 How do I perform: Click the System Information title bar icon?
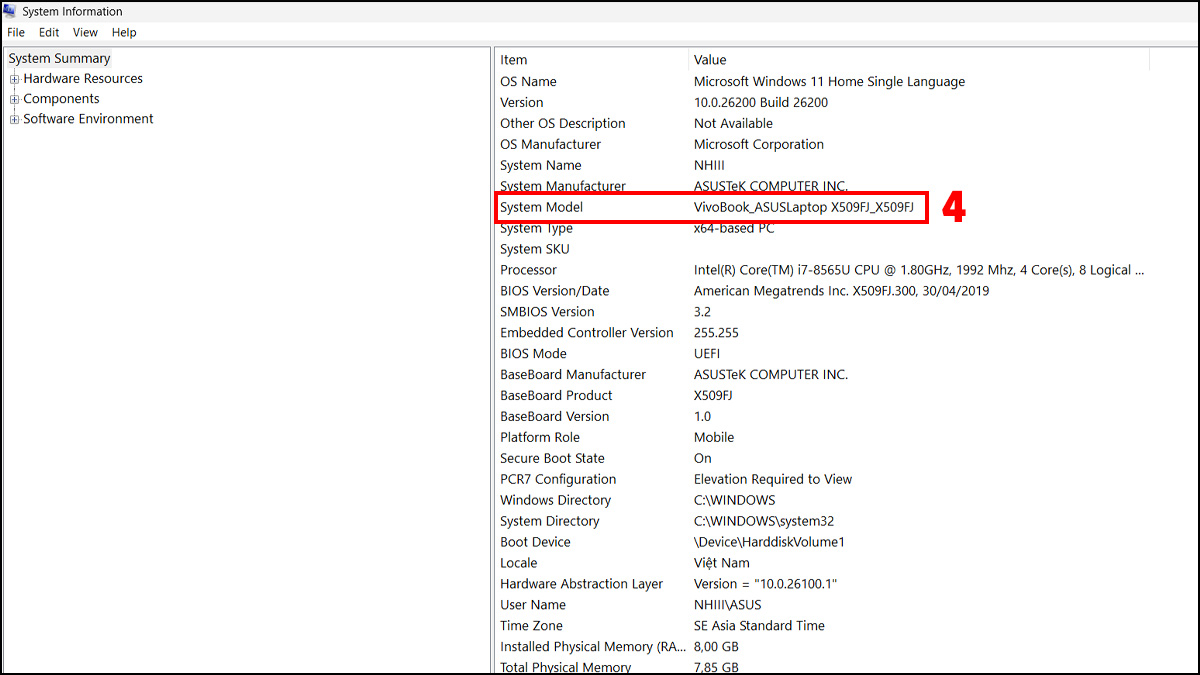tap(11, 12)
